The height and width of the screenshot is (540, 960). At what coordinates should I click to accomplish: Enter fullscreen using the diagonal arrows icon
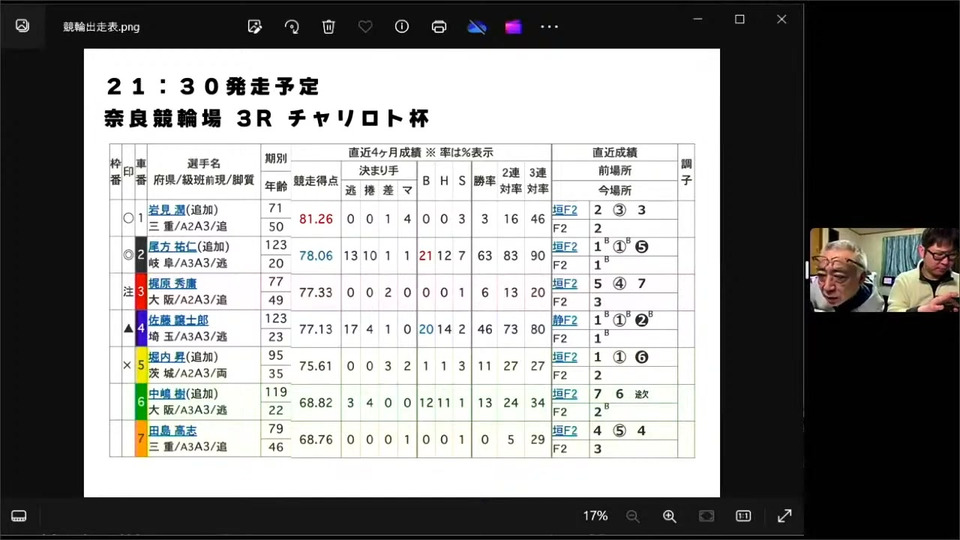tap(784, 516)
